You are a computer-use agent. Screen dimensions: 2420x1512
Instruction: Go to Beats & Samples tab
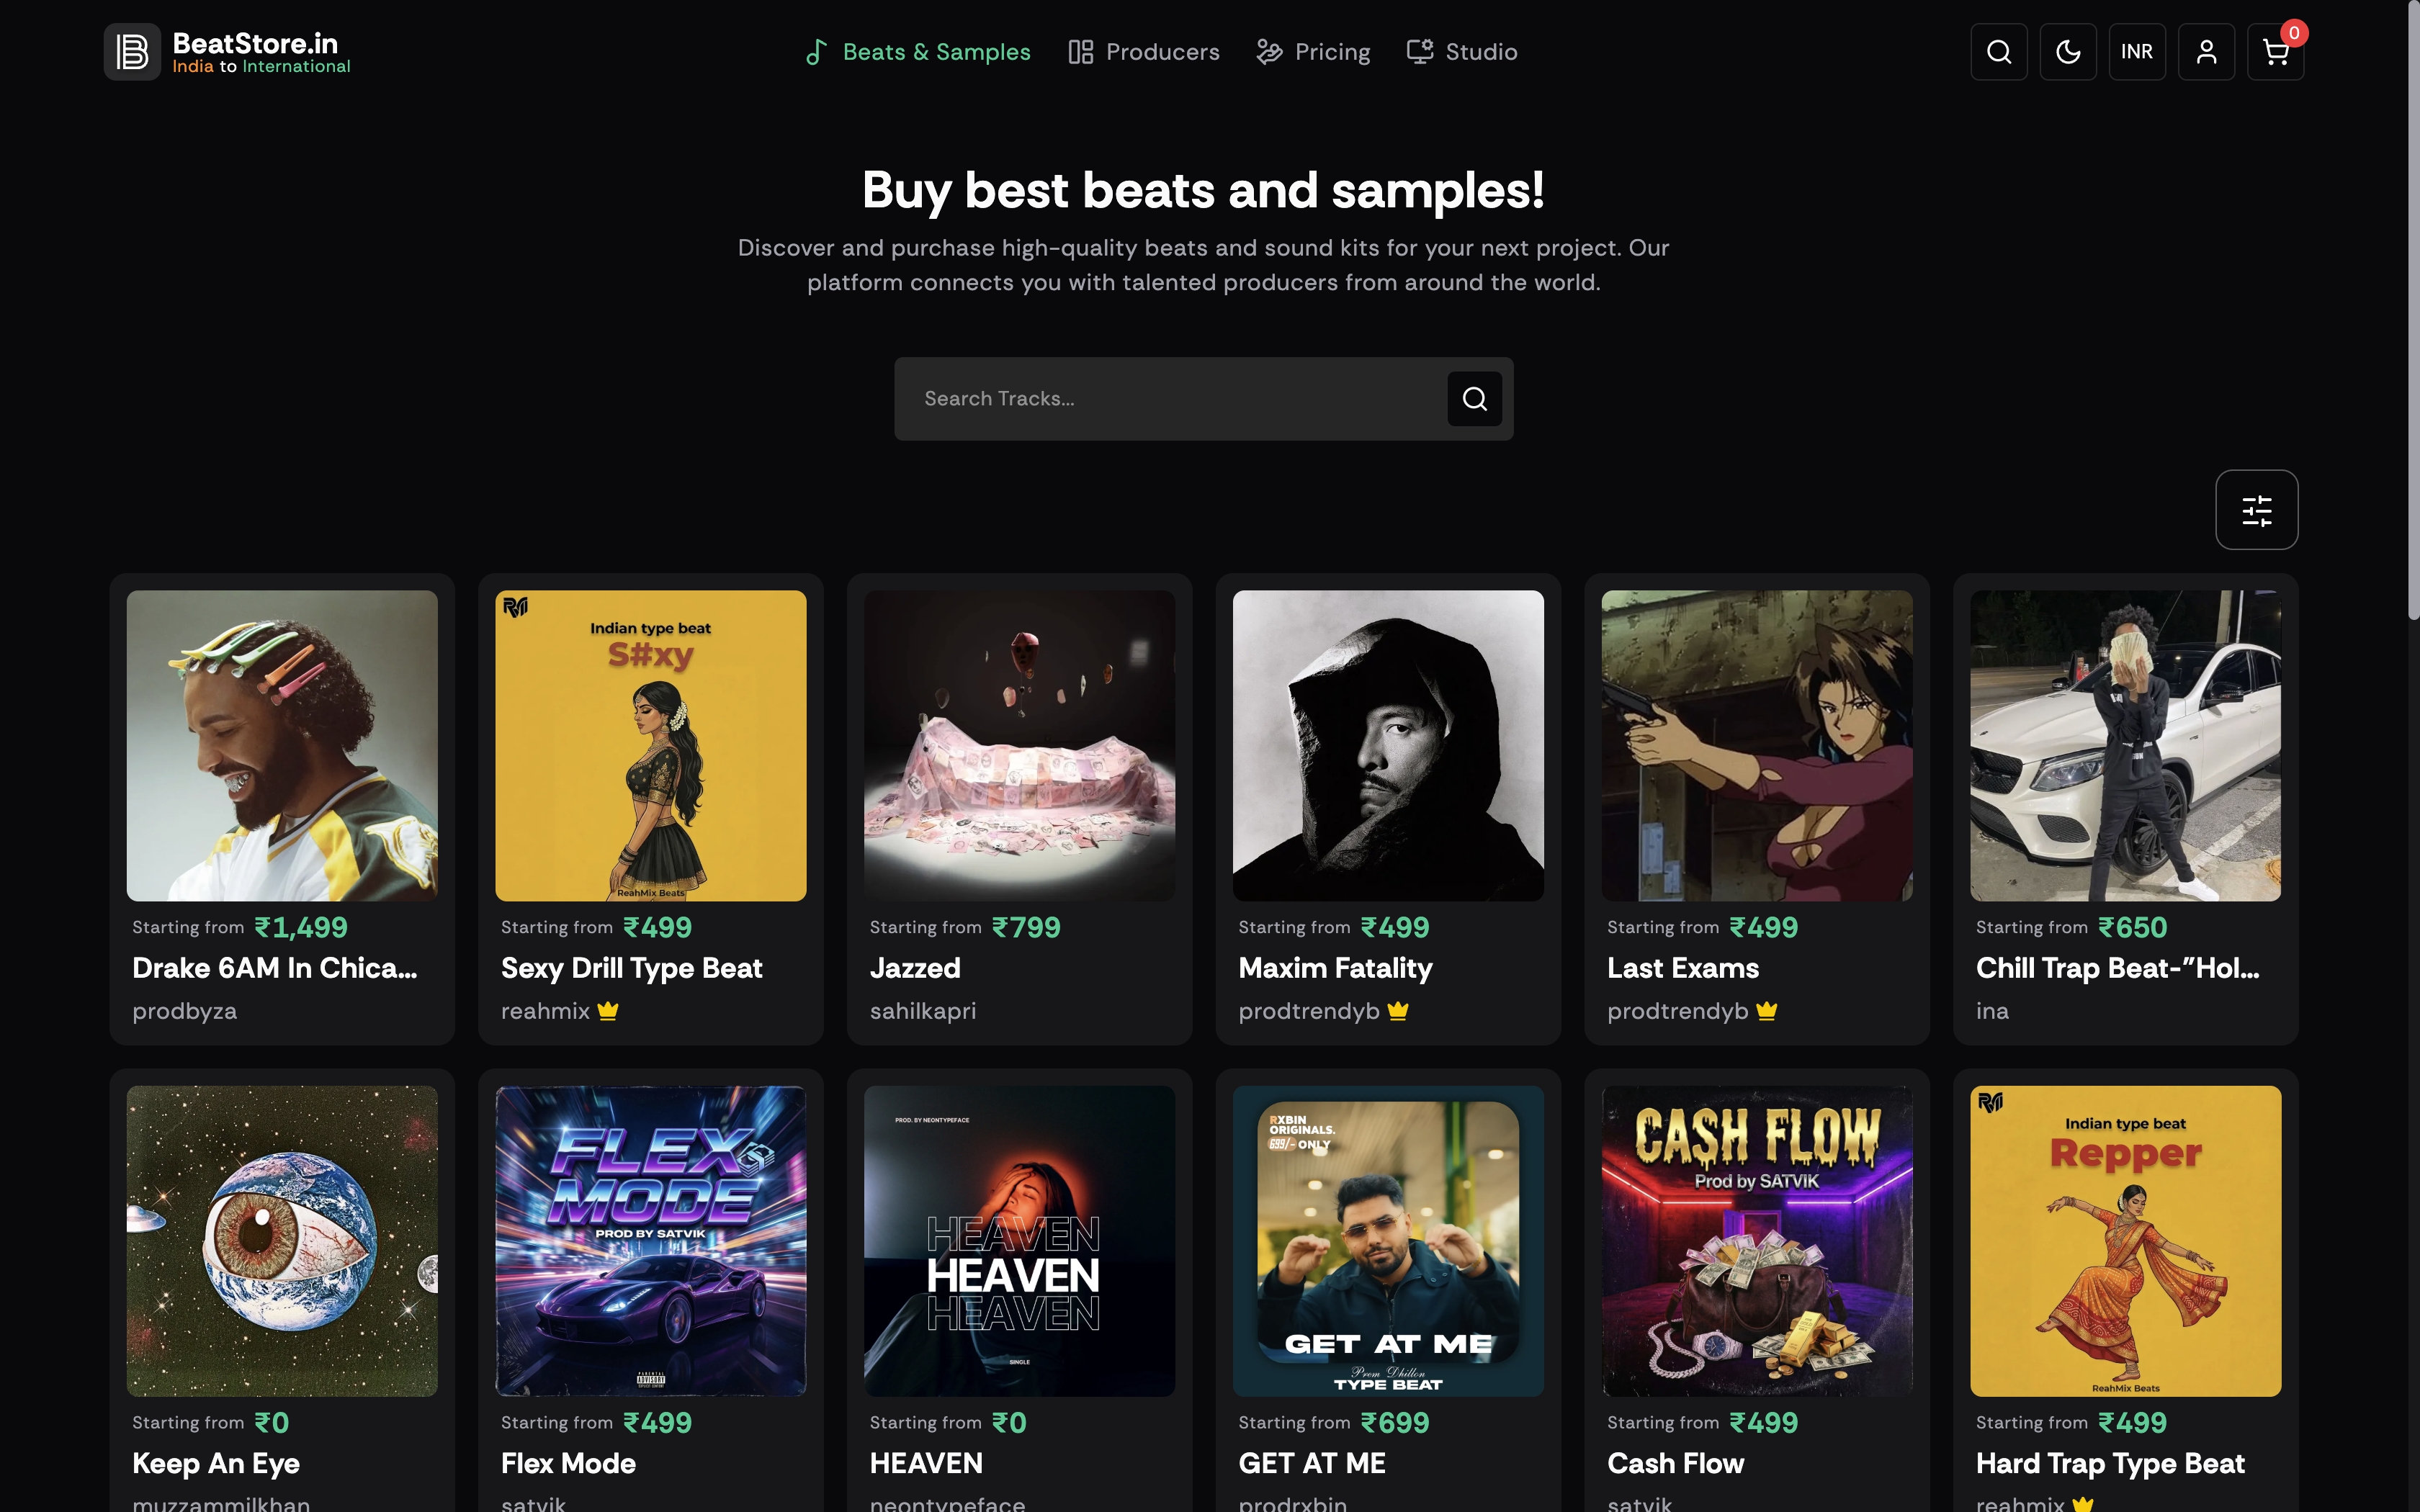tap(918, 52)
